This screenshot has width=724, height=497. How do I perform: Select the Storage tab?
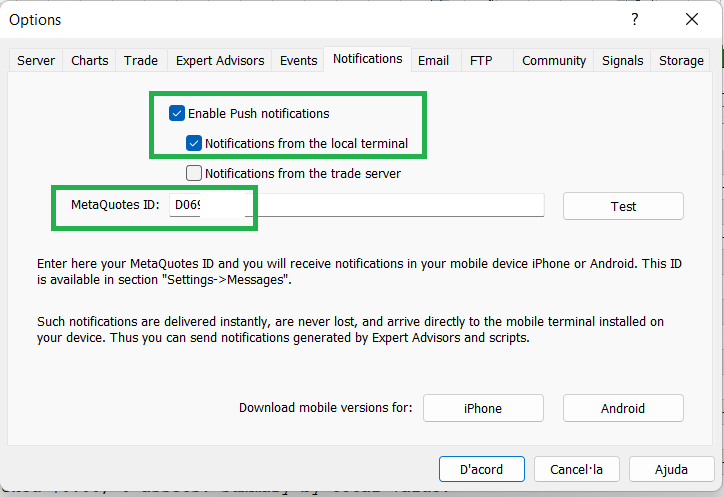point(681,61)
